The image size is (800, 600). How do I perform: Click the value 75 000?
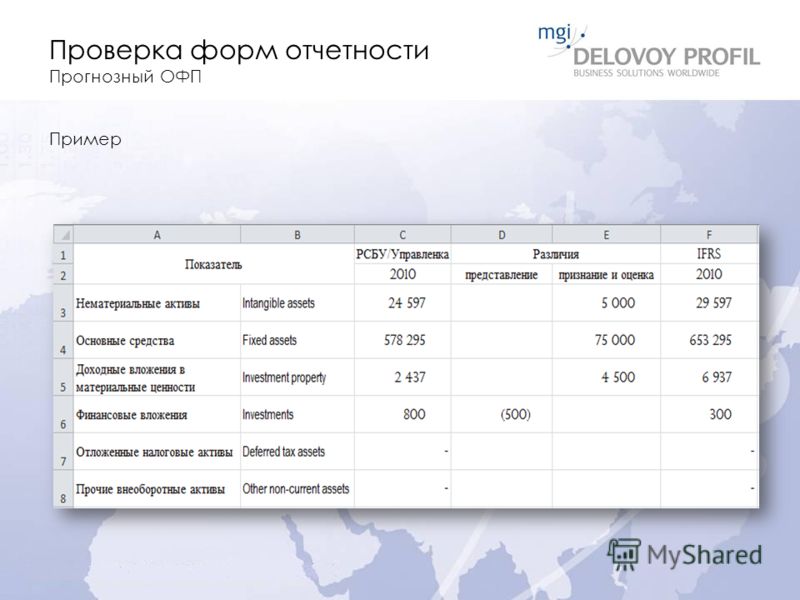pyautogui.click(x=615, y=340)
